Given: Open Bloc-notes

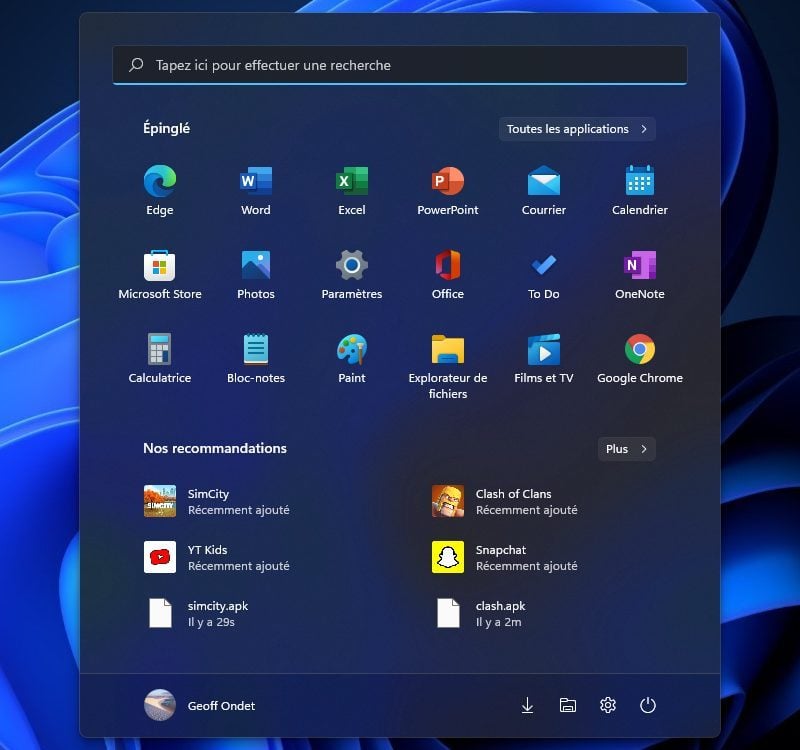Looking at the screenshot, I should click(x=256, y=359).
